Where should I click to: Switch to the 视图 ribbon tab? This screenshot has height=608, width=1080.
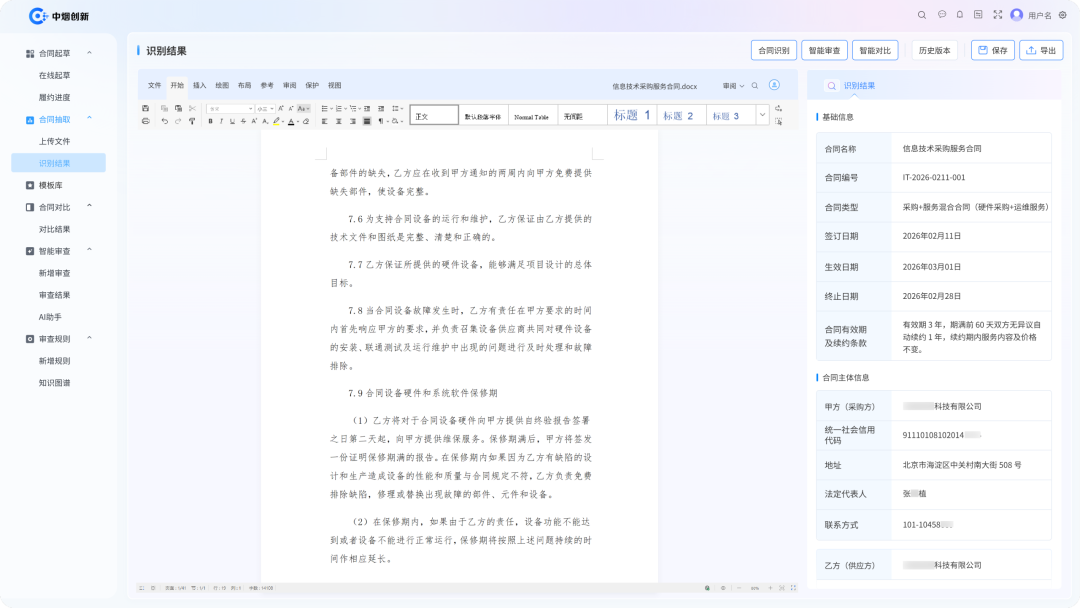tap(335, 85)
